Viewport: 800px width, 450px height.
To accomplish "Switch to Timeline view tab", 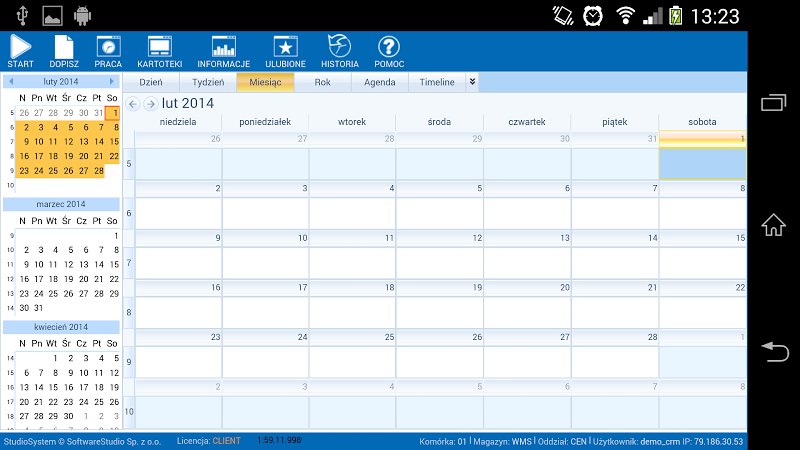I will pos(437,82).
